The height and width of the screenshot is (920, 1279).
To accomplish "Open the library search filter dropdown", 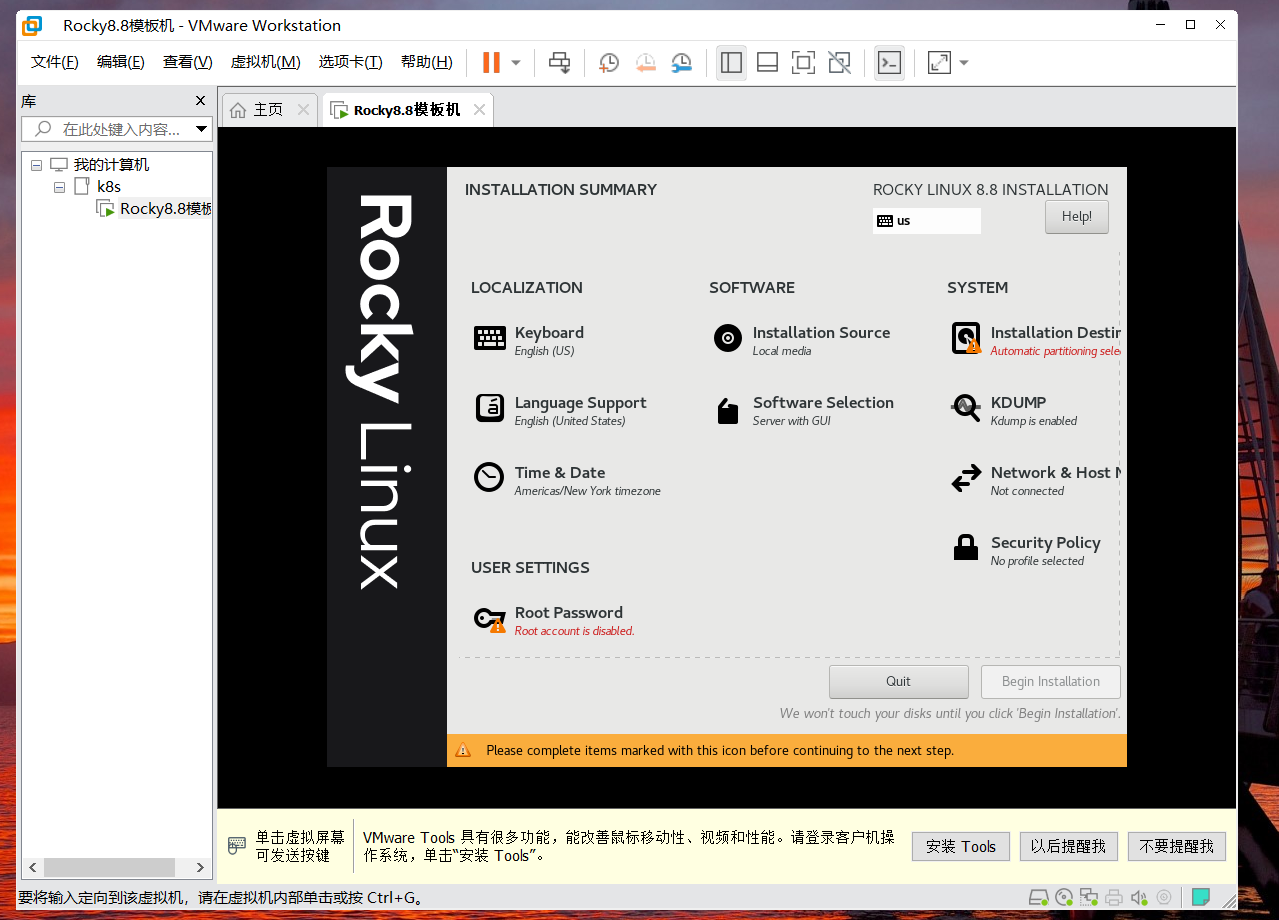I will pos(201,129).
